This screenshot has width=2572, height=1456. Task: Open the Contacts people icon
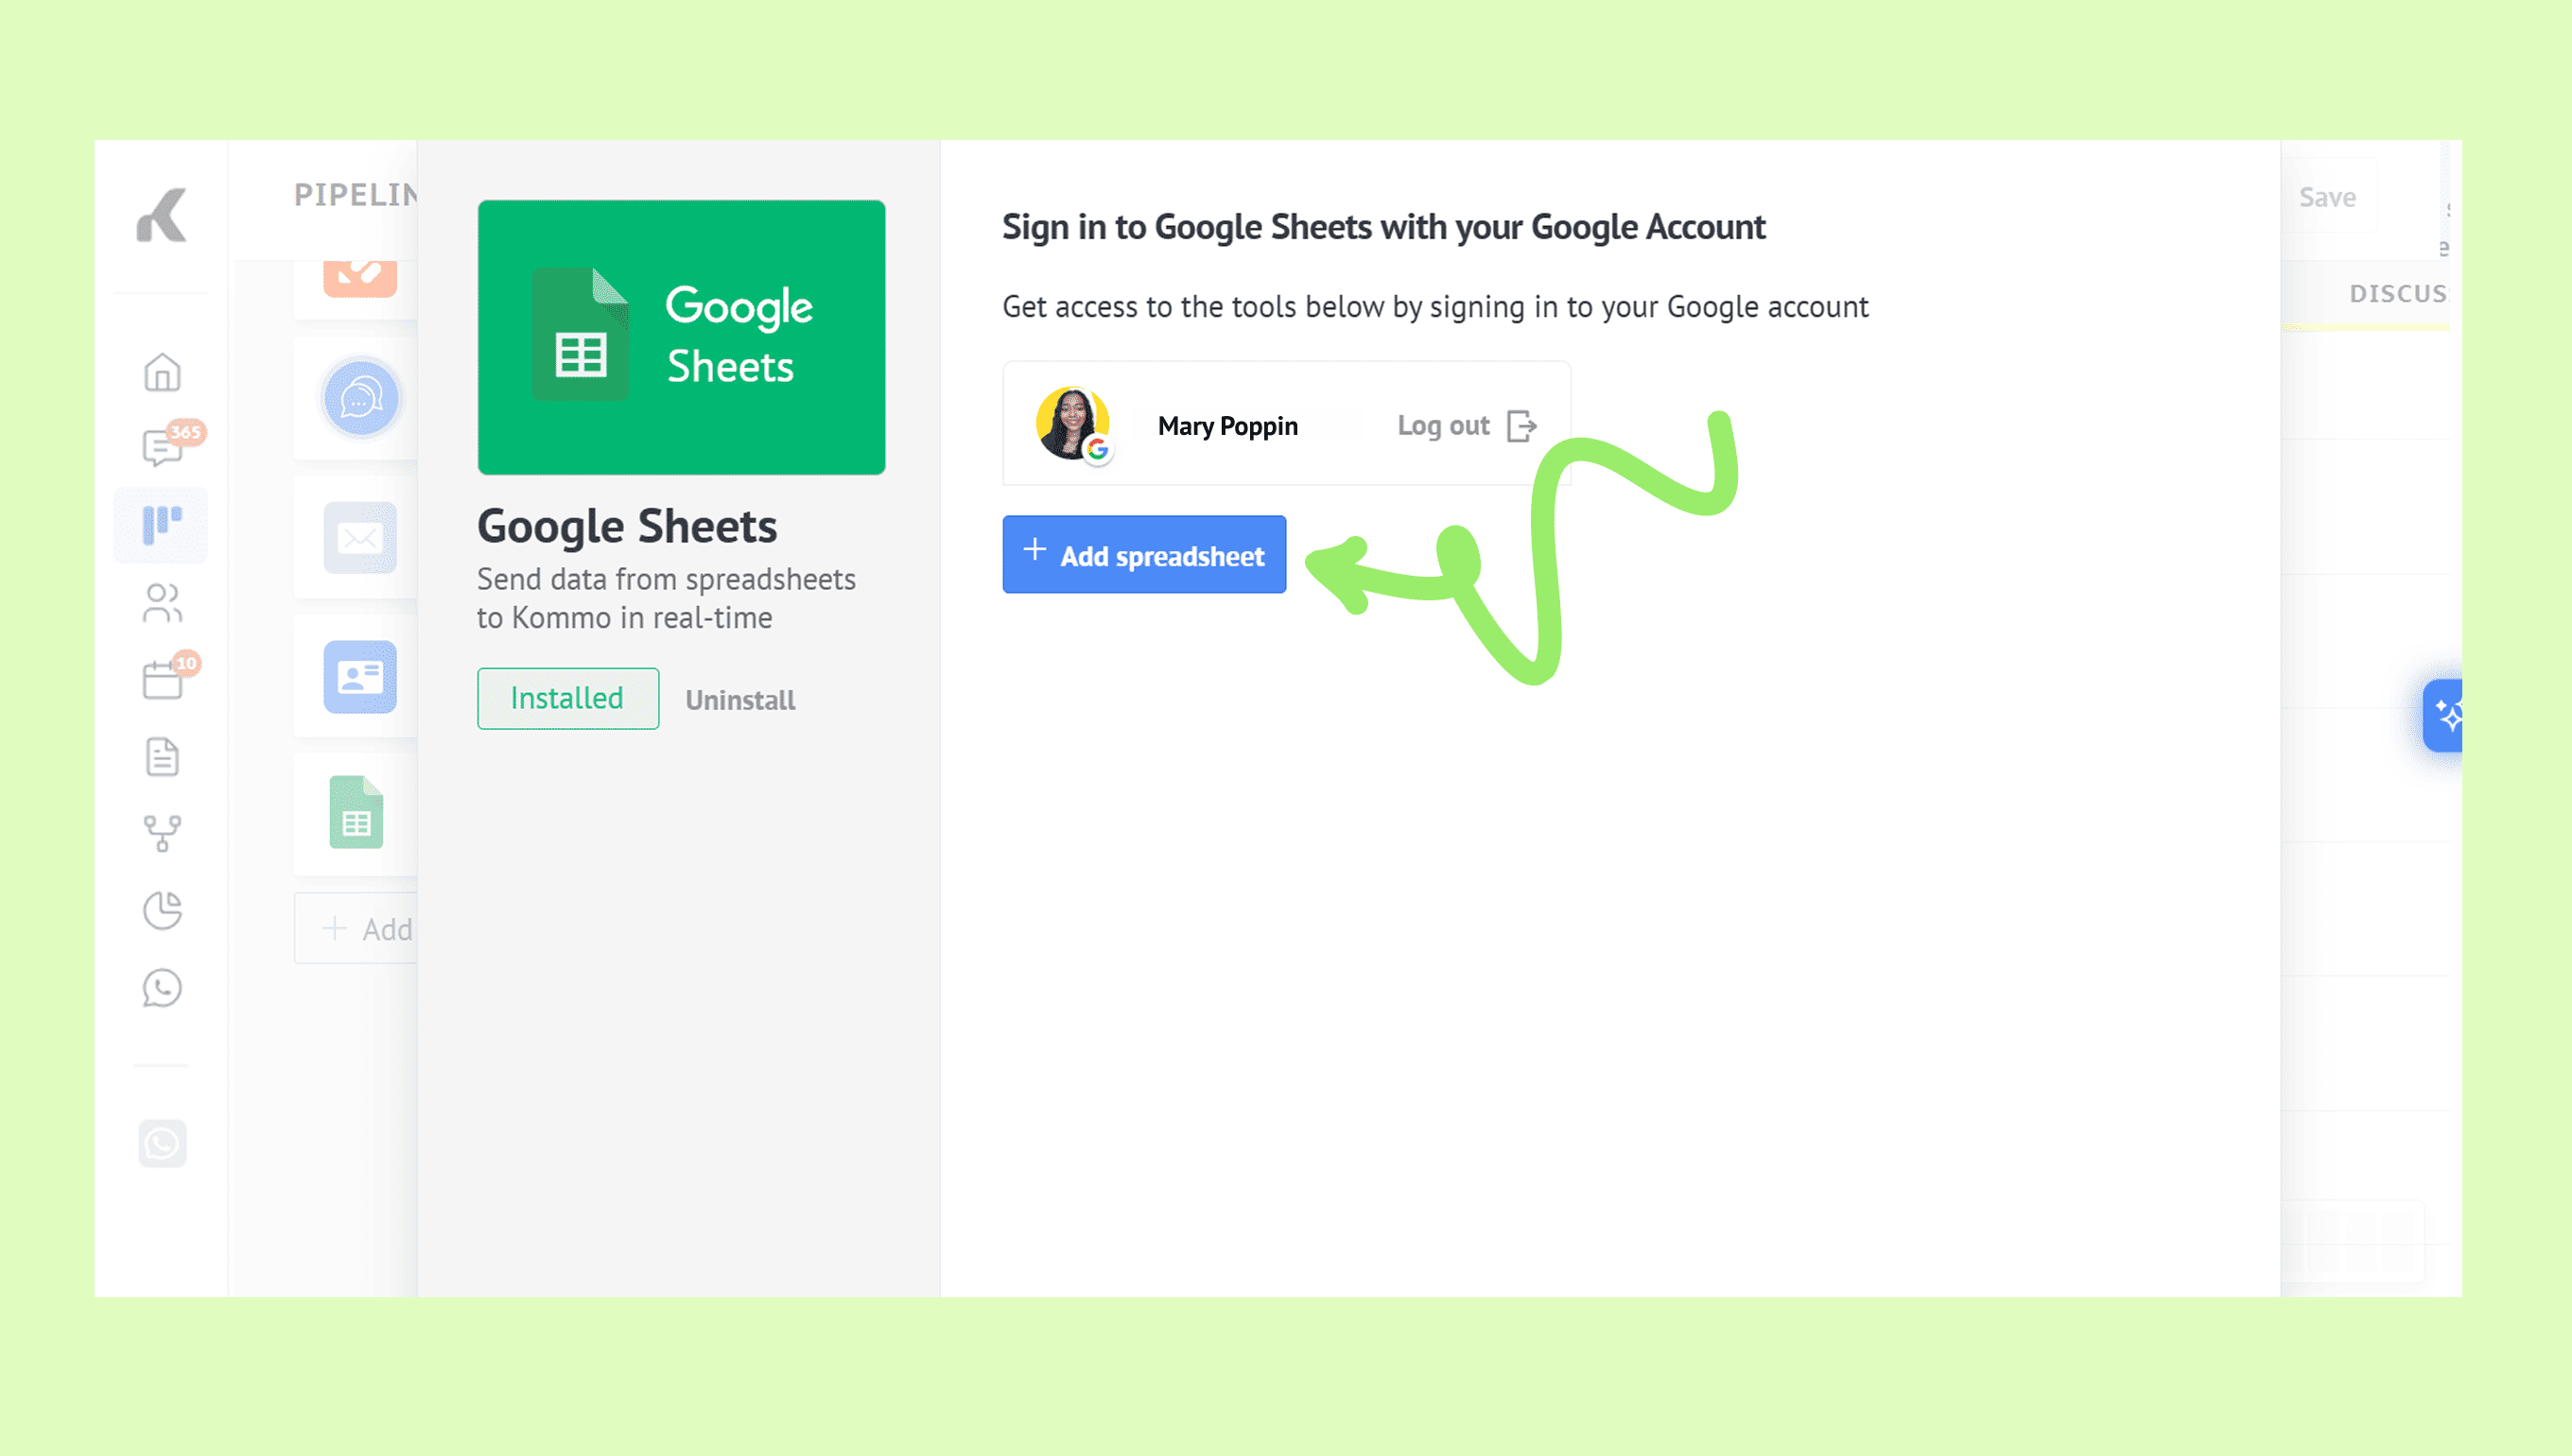(x=162, y=603)
